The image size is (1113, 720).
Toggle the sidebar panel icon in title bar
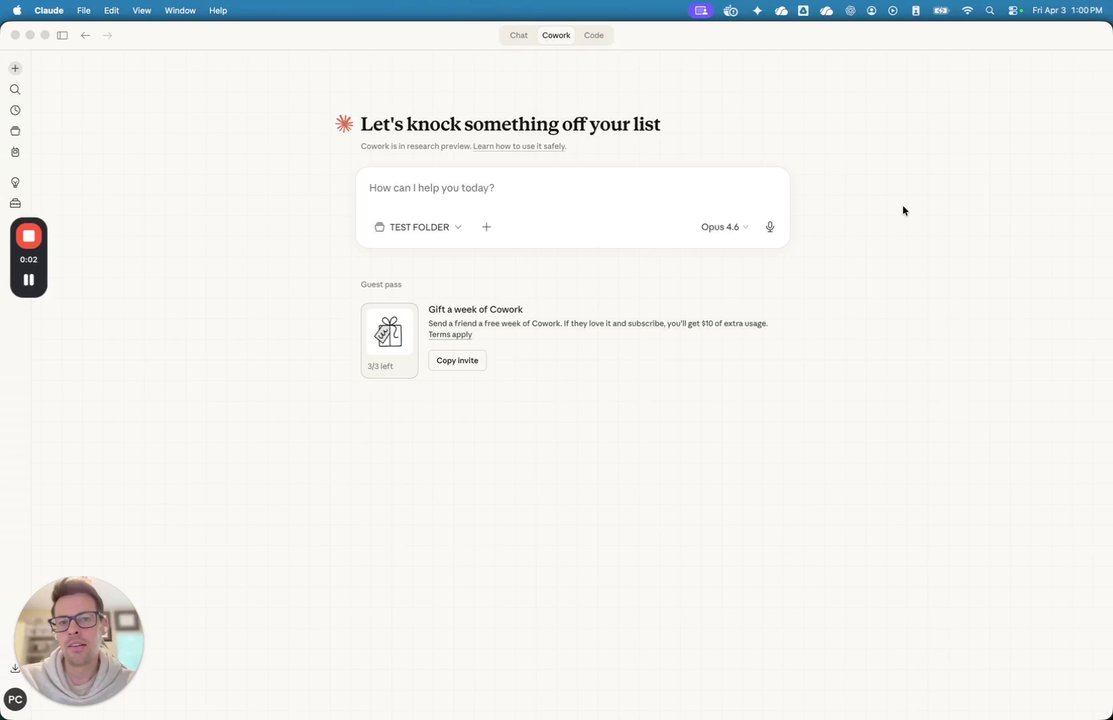[62, 35]
